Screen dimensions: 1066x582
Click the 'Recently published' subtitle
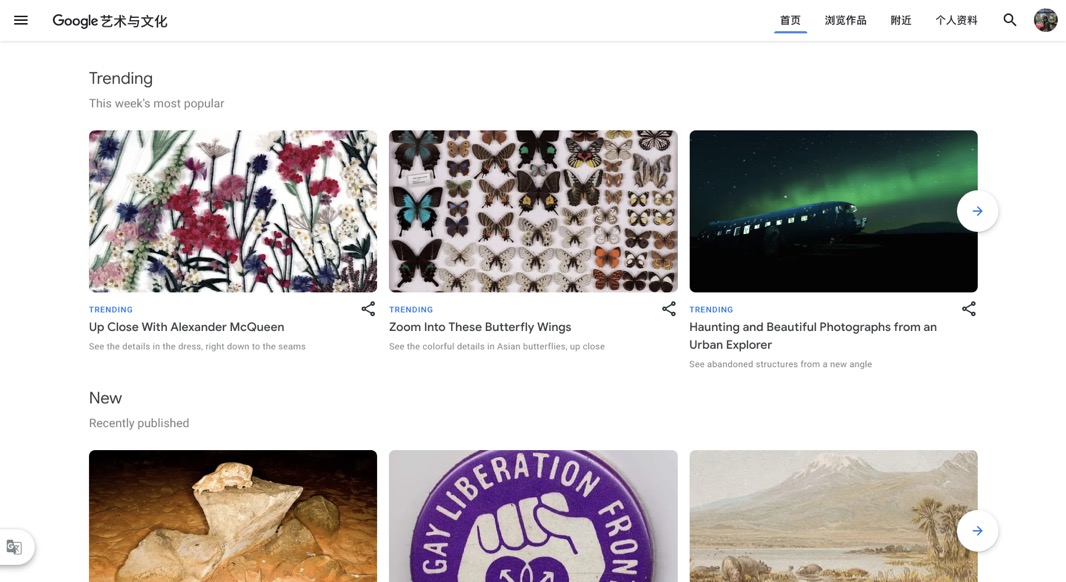point(139,423)
